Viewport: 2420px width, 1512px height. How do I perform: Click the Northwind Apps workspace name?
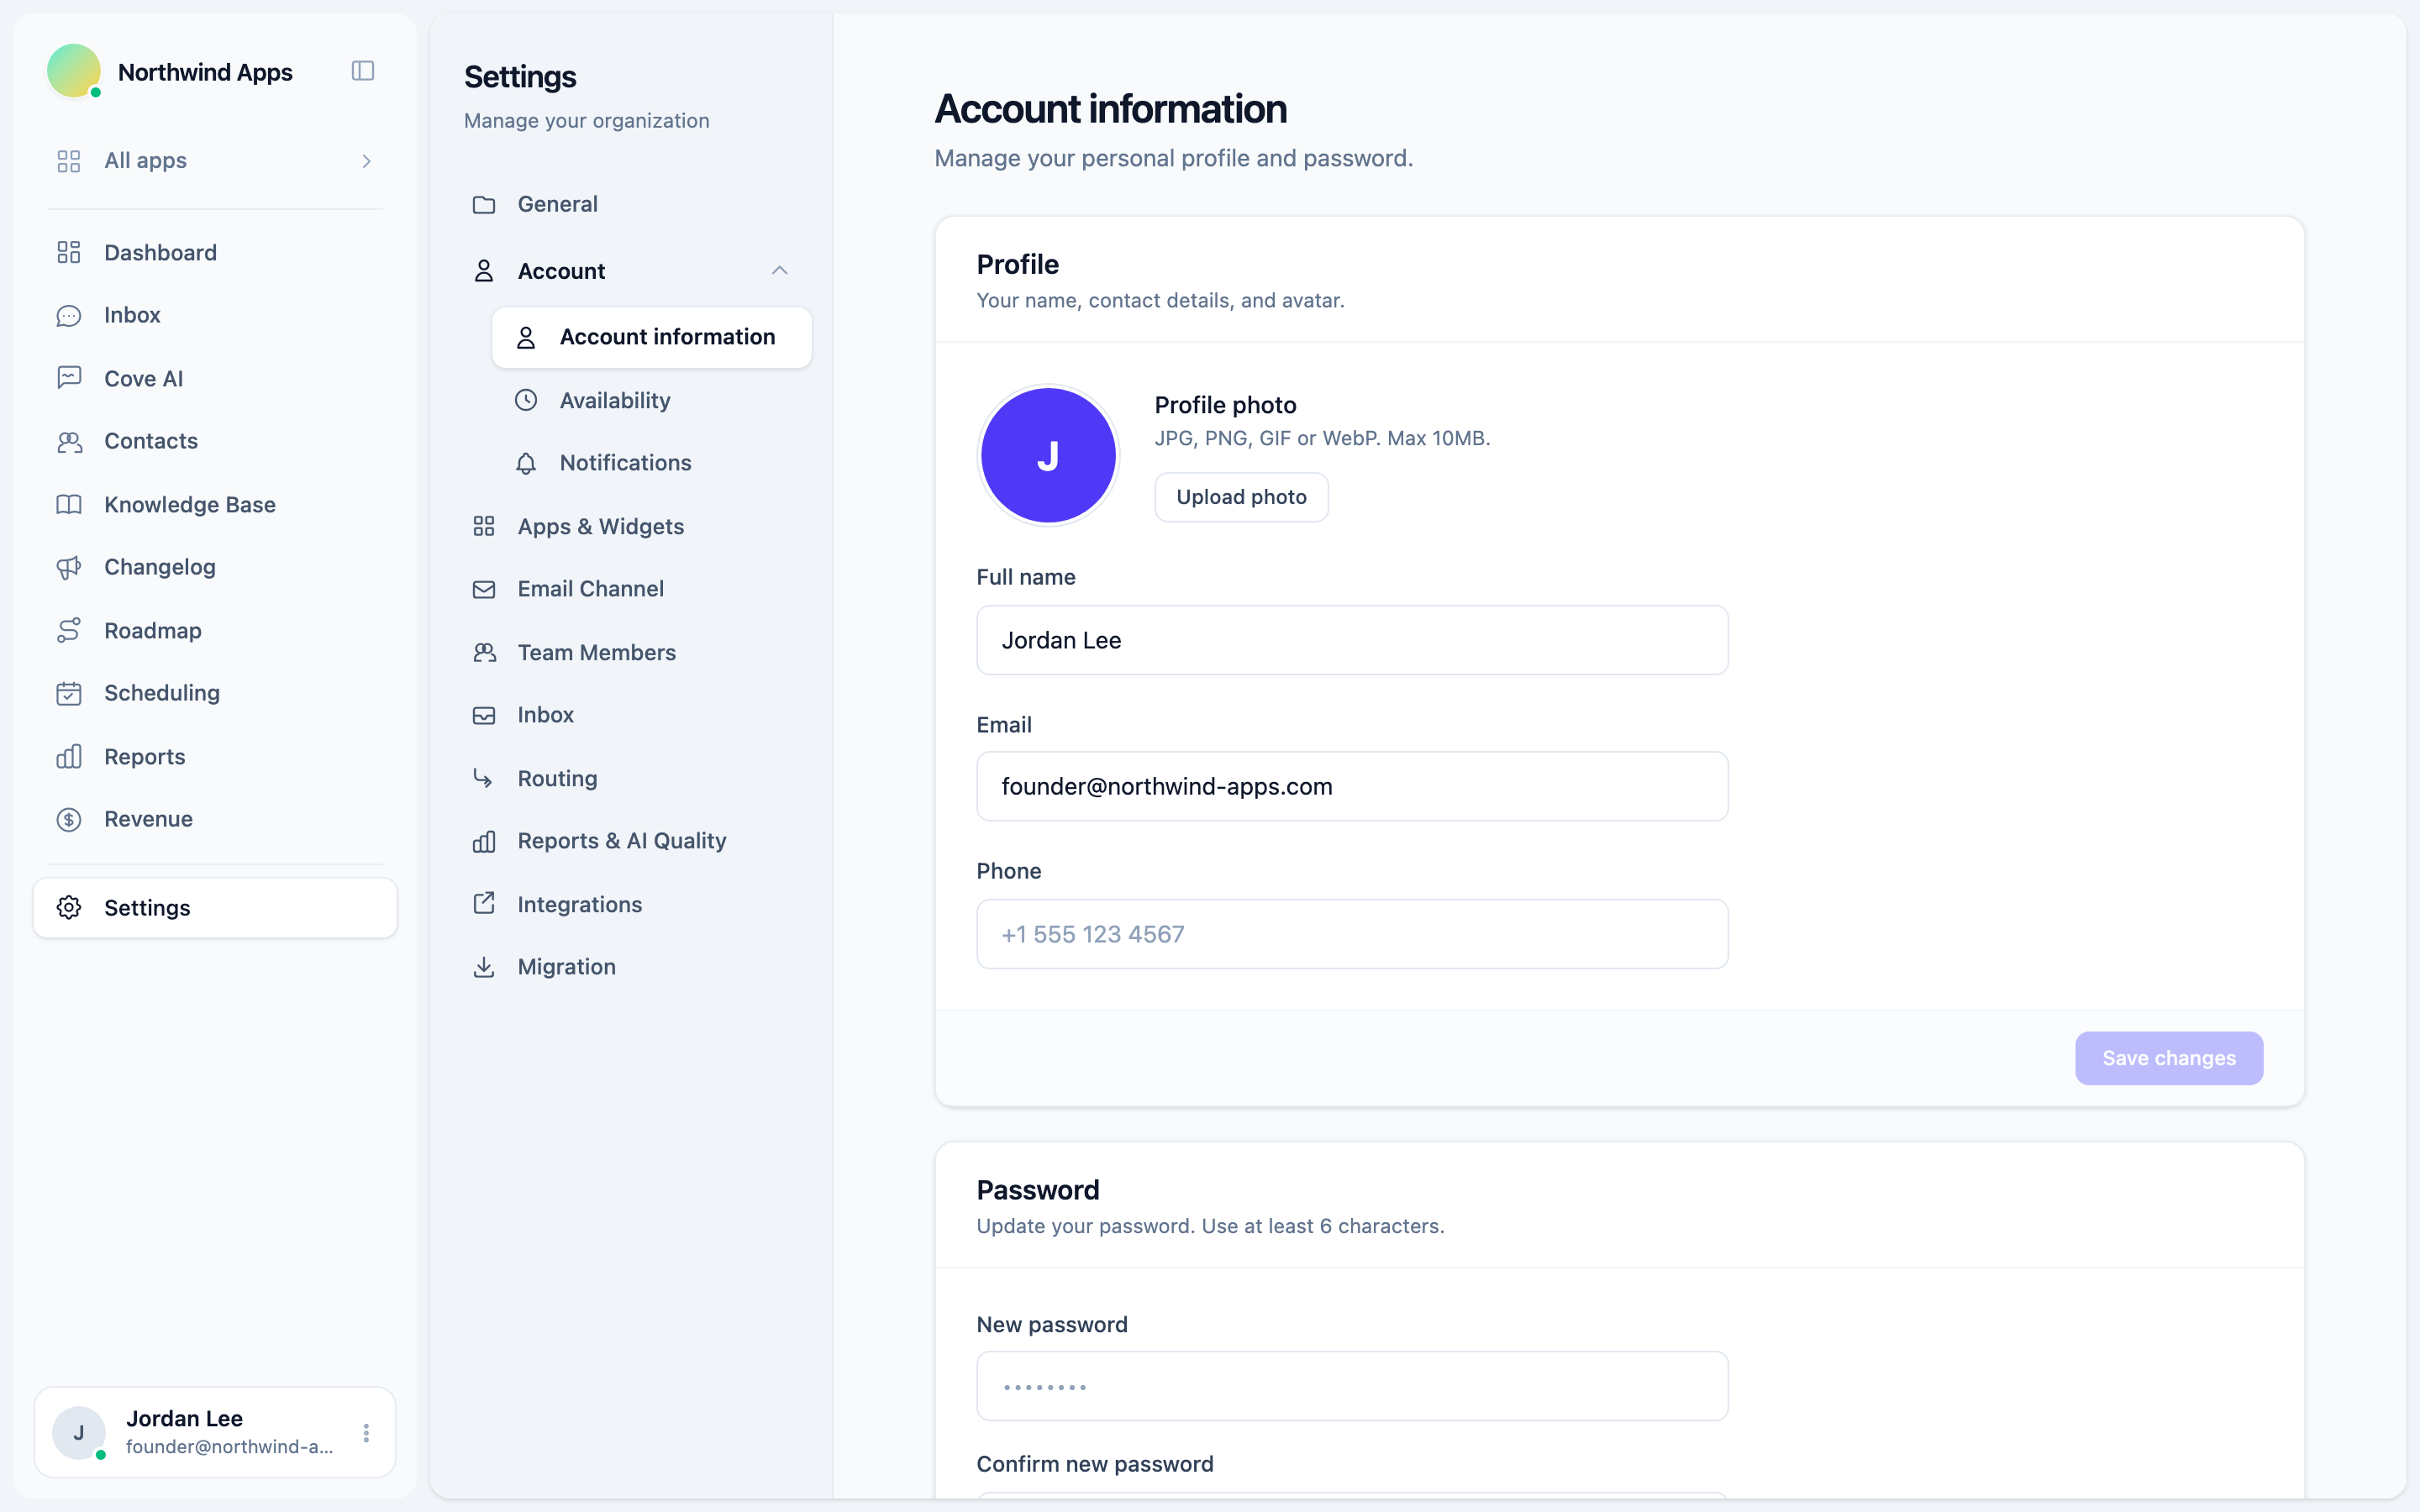click(x=205, y=72)
